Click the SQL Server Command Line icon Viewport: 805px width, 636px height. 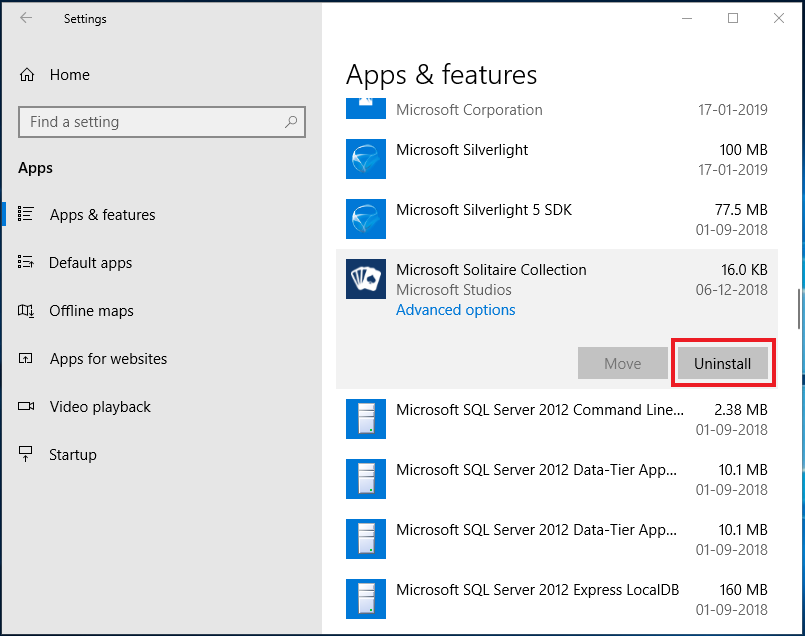[x=366, y=419]
